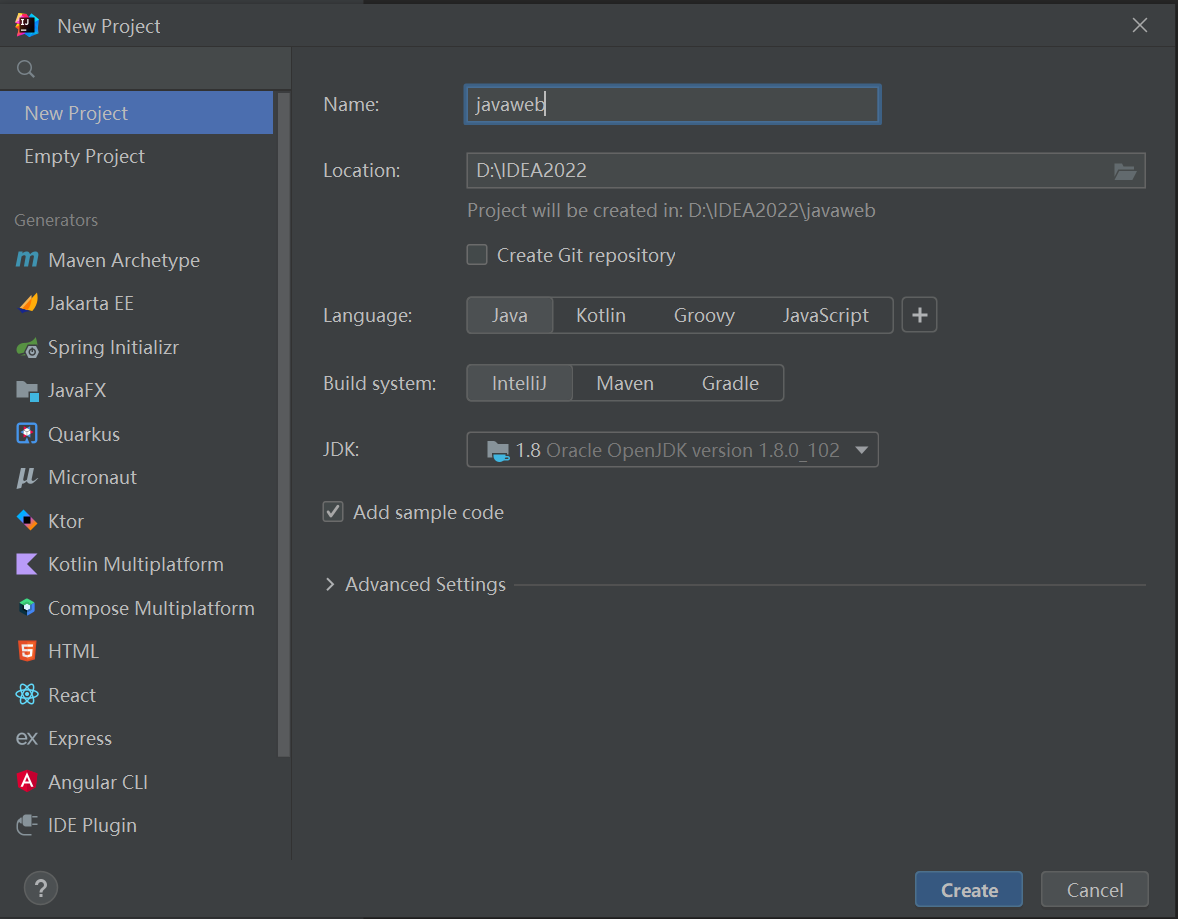Choose Ktor generator label
The width and height of the screenshot is (1178, 919).
66,521
